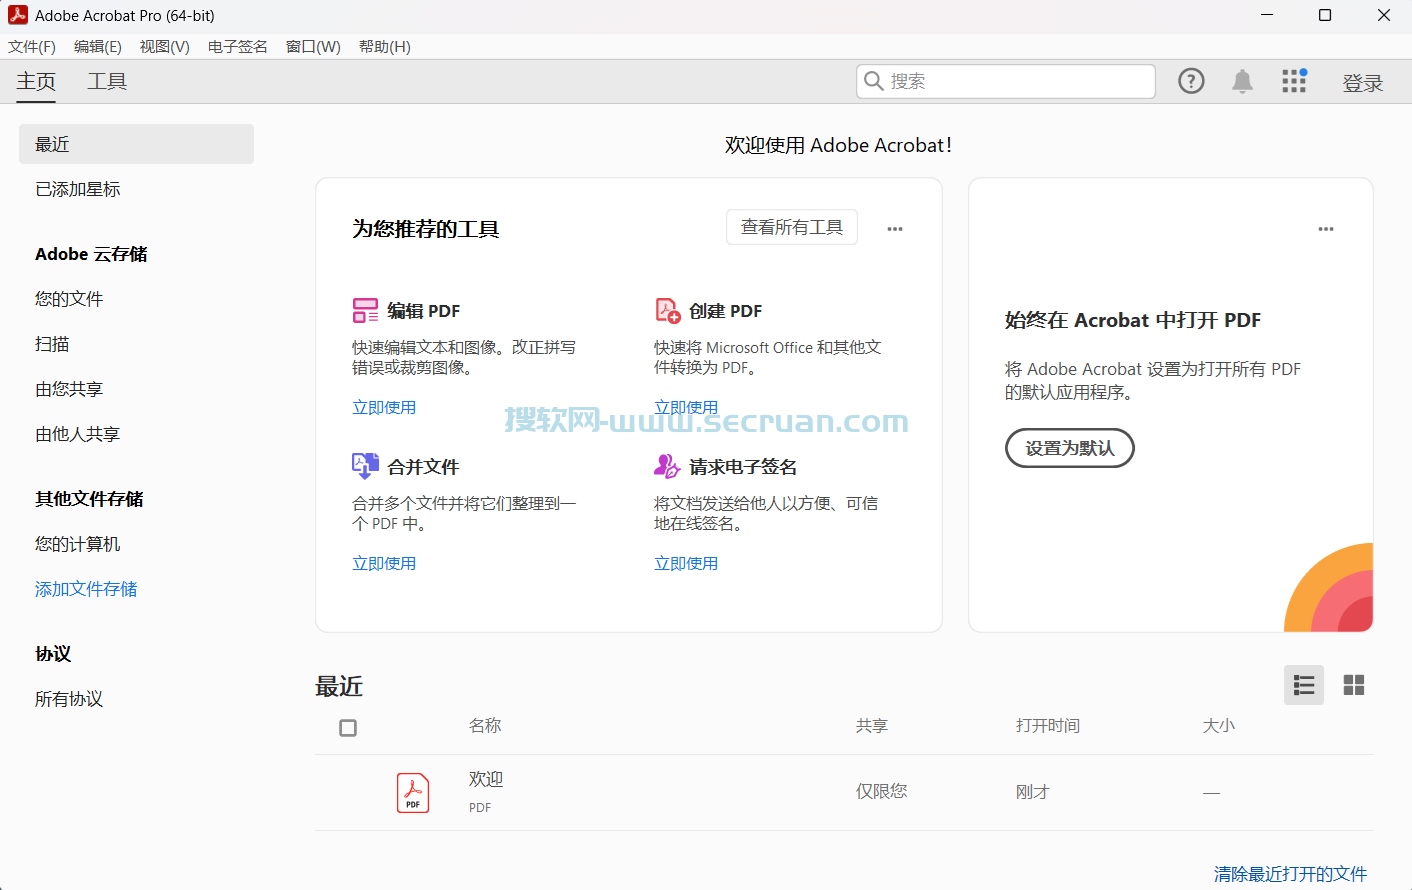Open the 电子签名 menu
Screen dimensions: 1412x890
238,47
